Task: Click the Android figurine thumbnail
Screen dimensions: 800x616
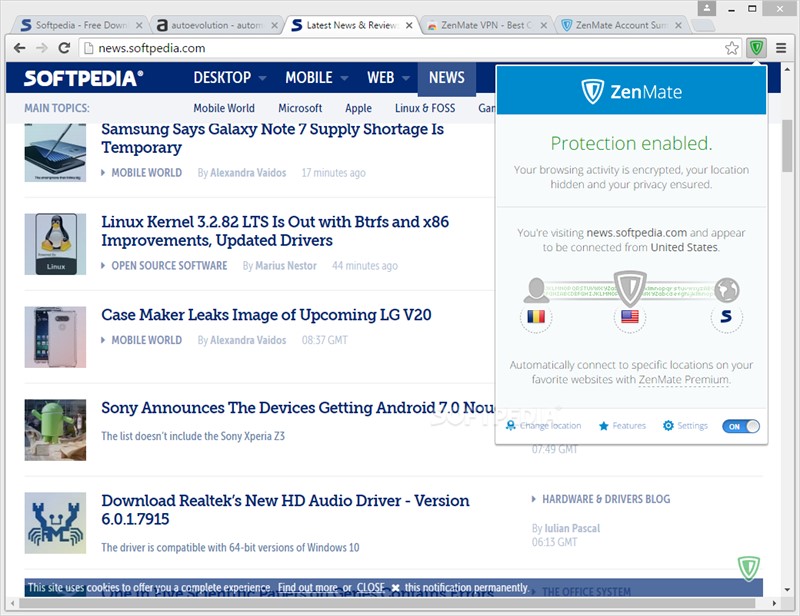Action: [55, 430]
